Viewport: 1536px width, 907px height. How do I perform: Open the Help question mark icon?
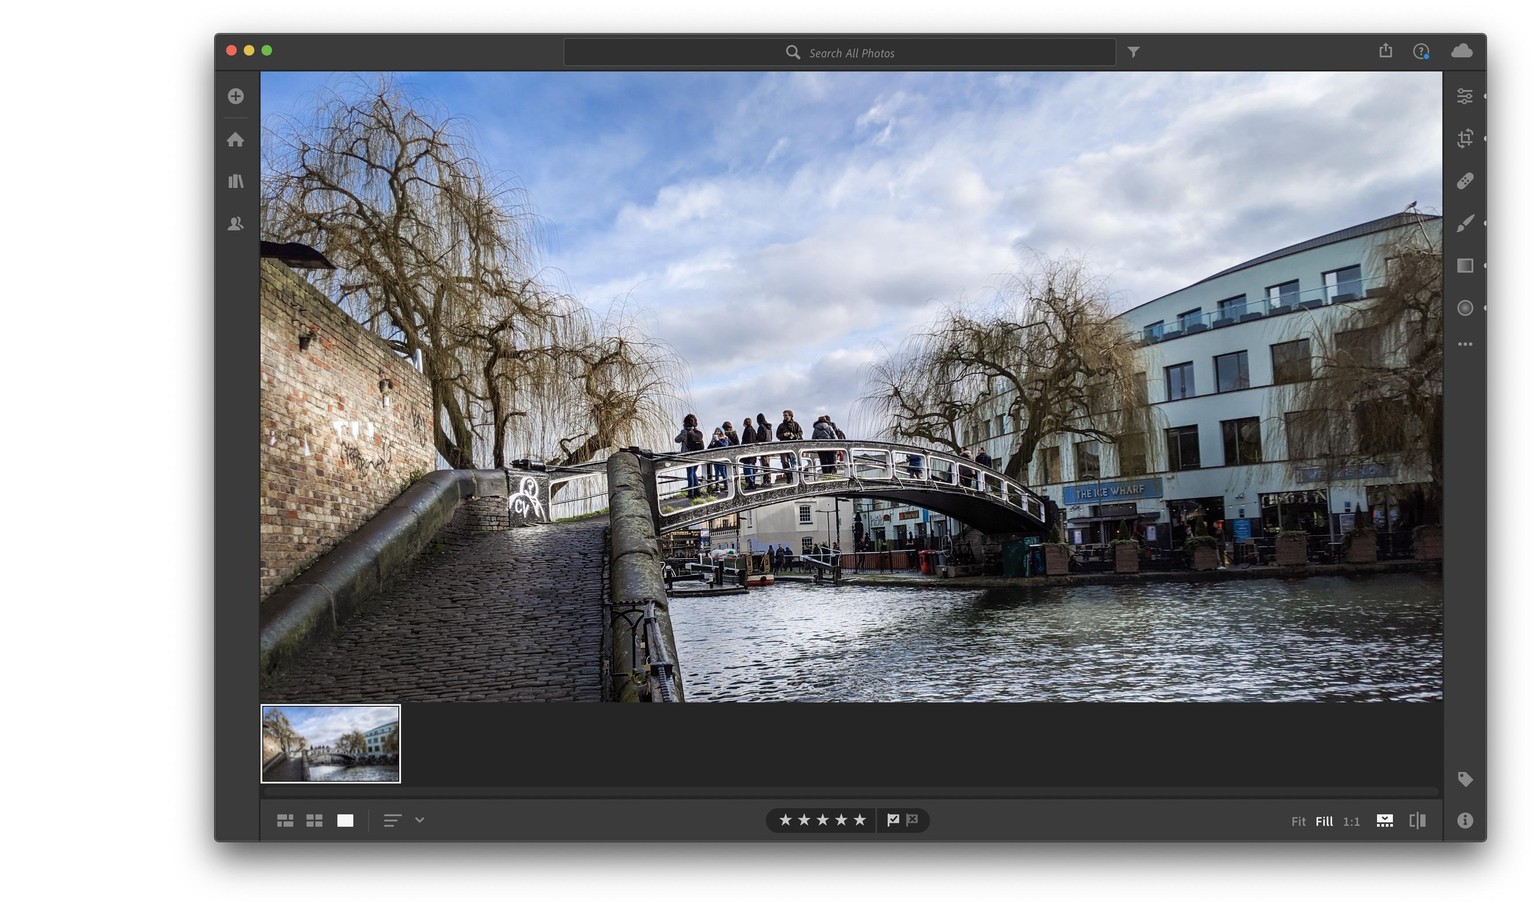pos(1421,51)
